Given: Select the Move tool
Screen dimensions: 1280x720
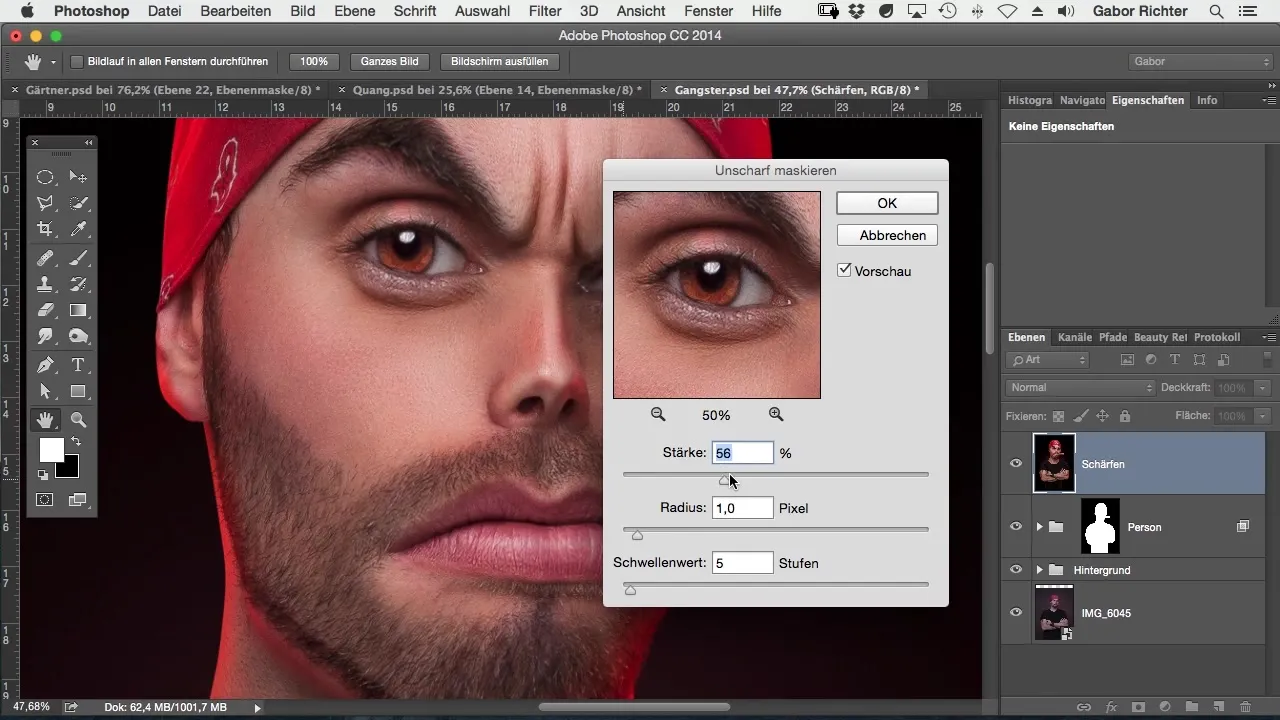Looking at the screenshot, I should click(x=78, y=177).
